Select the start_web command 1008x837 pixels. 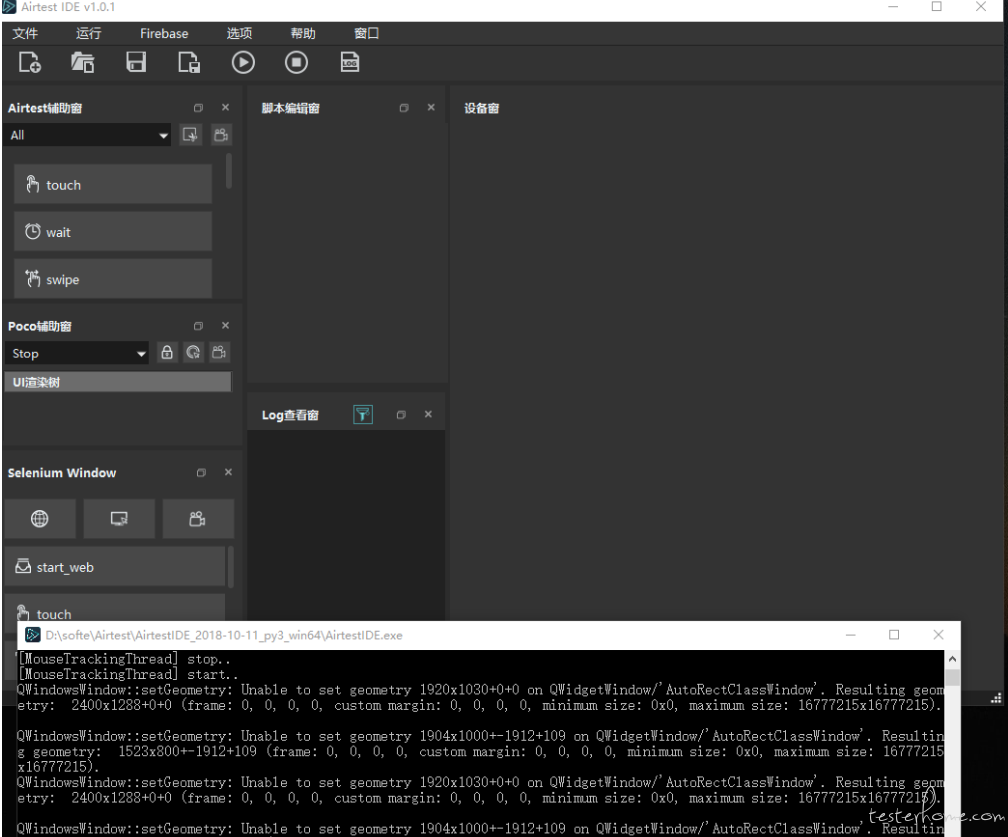pos(115,566)
